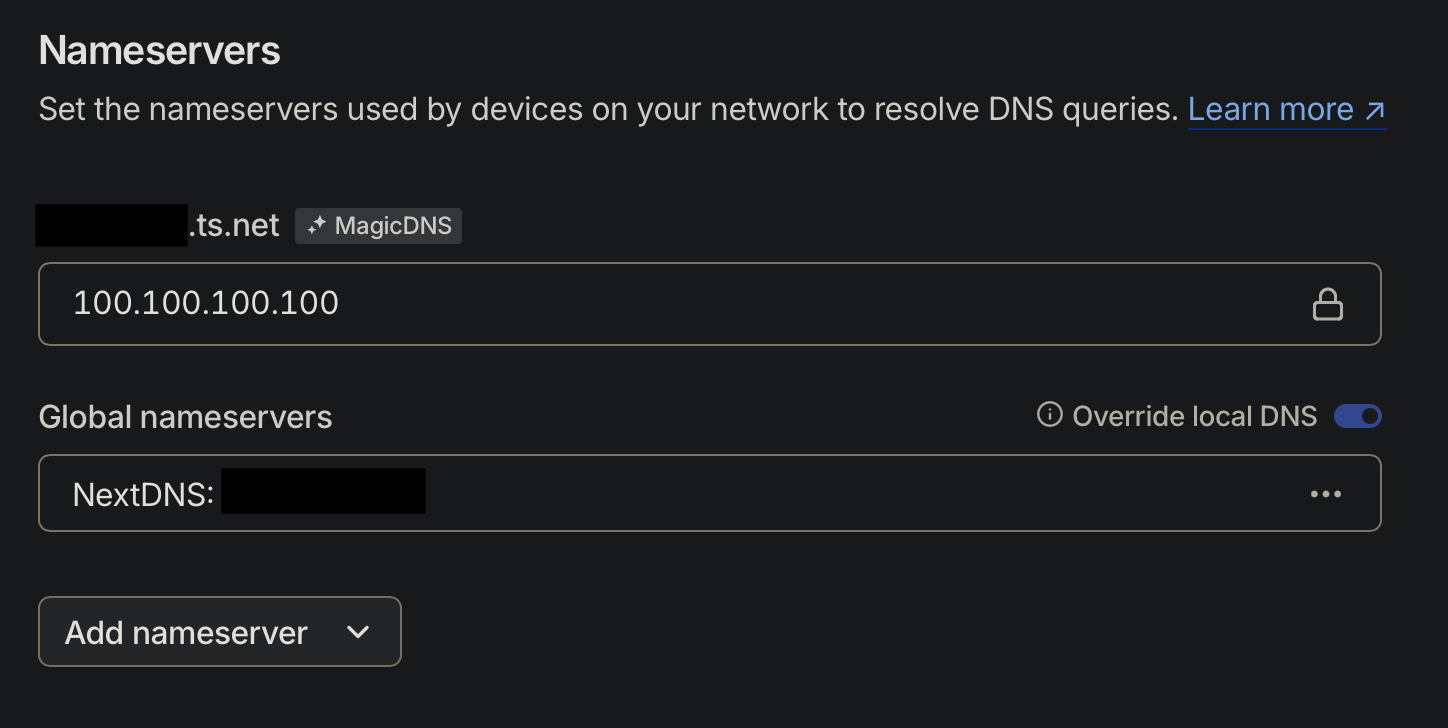Click the tailnet name ending in .ts.net
The image size is (1448, 728).
(157, 225)
